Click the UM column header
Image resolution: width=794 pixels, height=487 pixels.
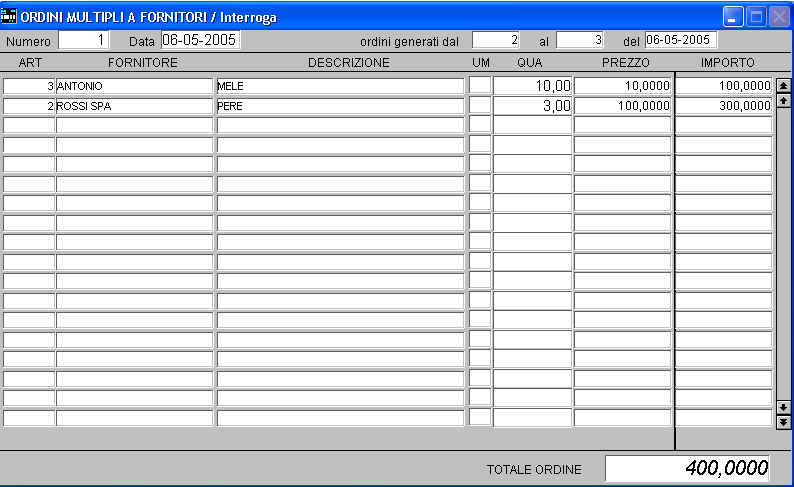(481, 63)
